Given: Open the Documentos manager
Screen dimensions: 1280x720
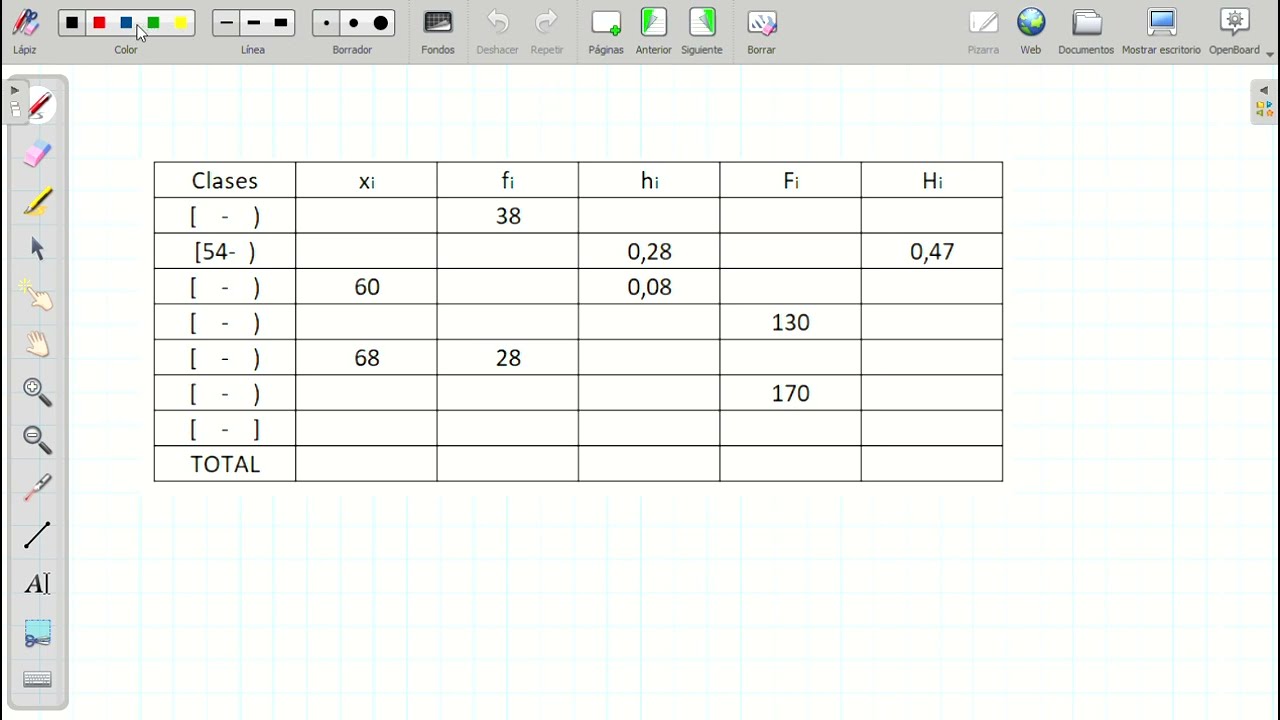Looking at the screenshot, I should coord(1086,31).
